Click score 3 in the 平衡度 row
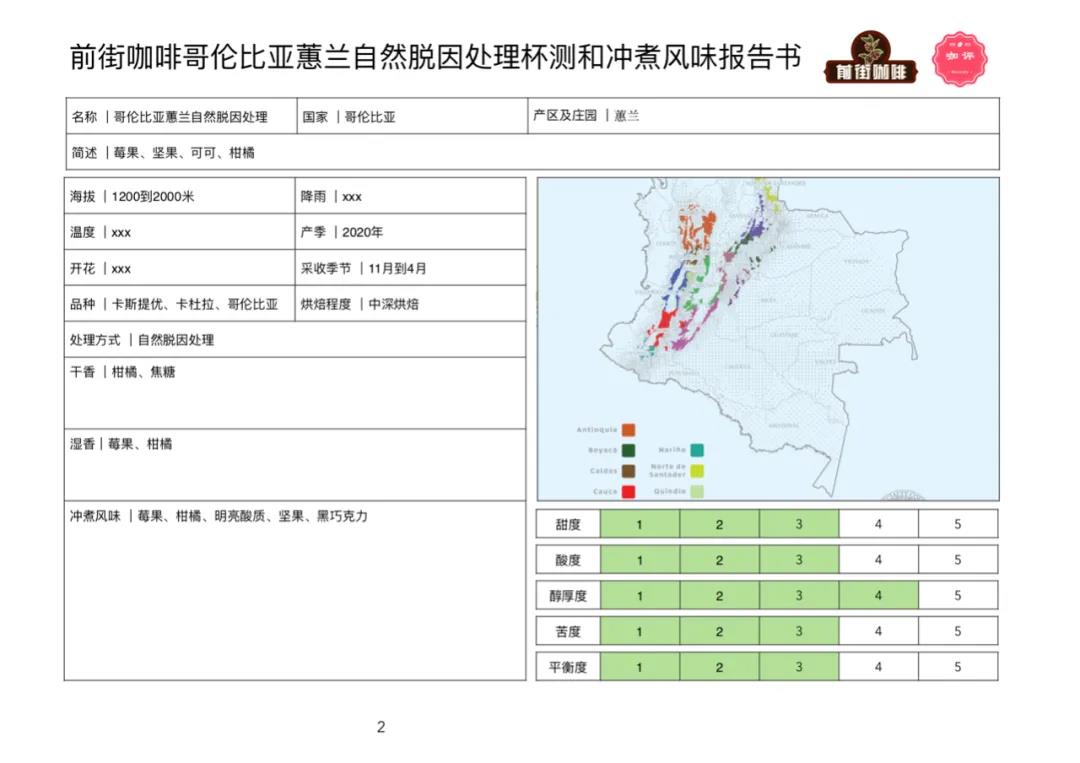Viewport: 1080px width, 763px height. (798, 667)
